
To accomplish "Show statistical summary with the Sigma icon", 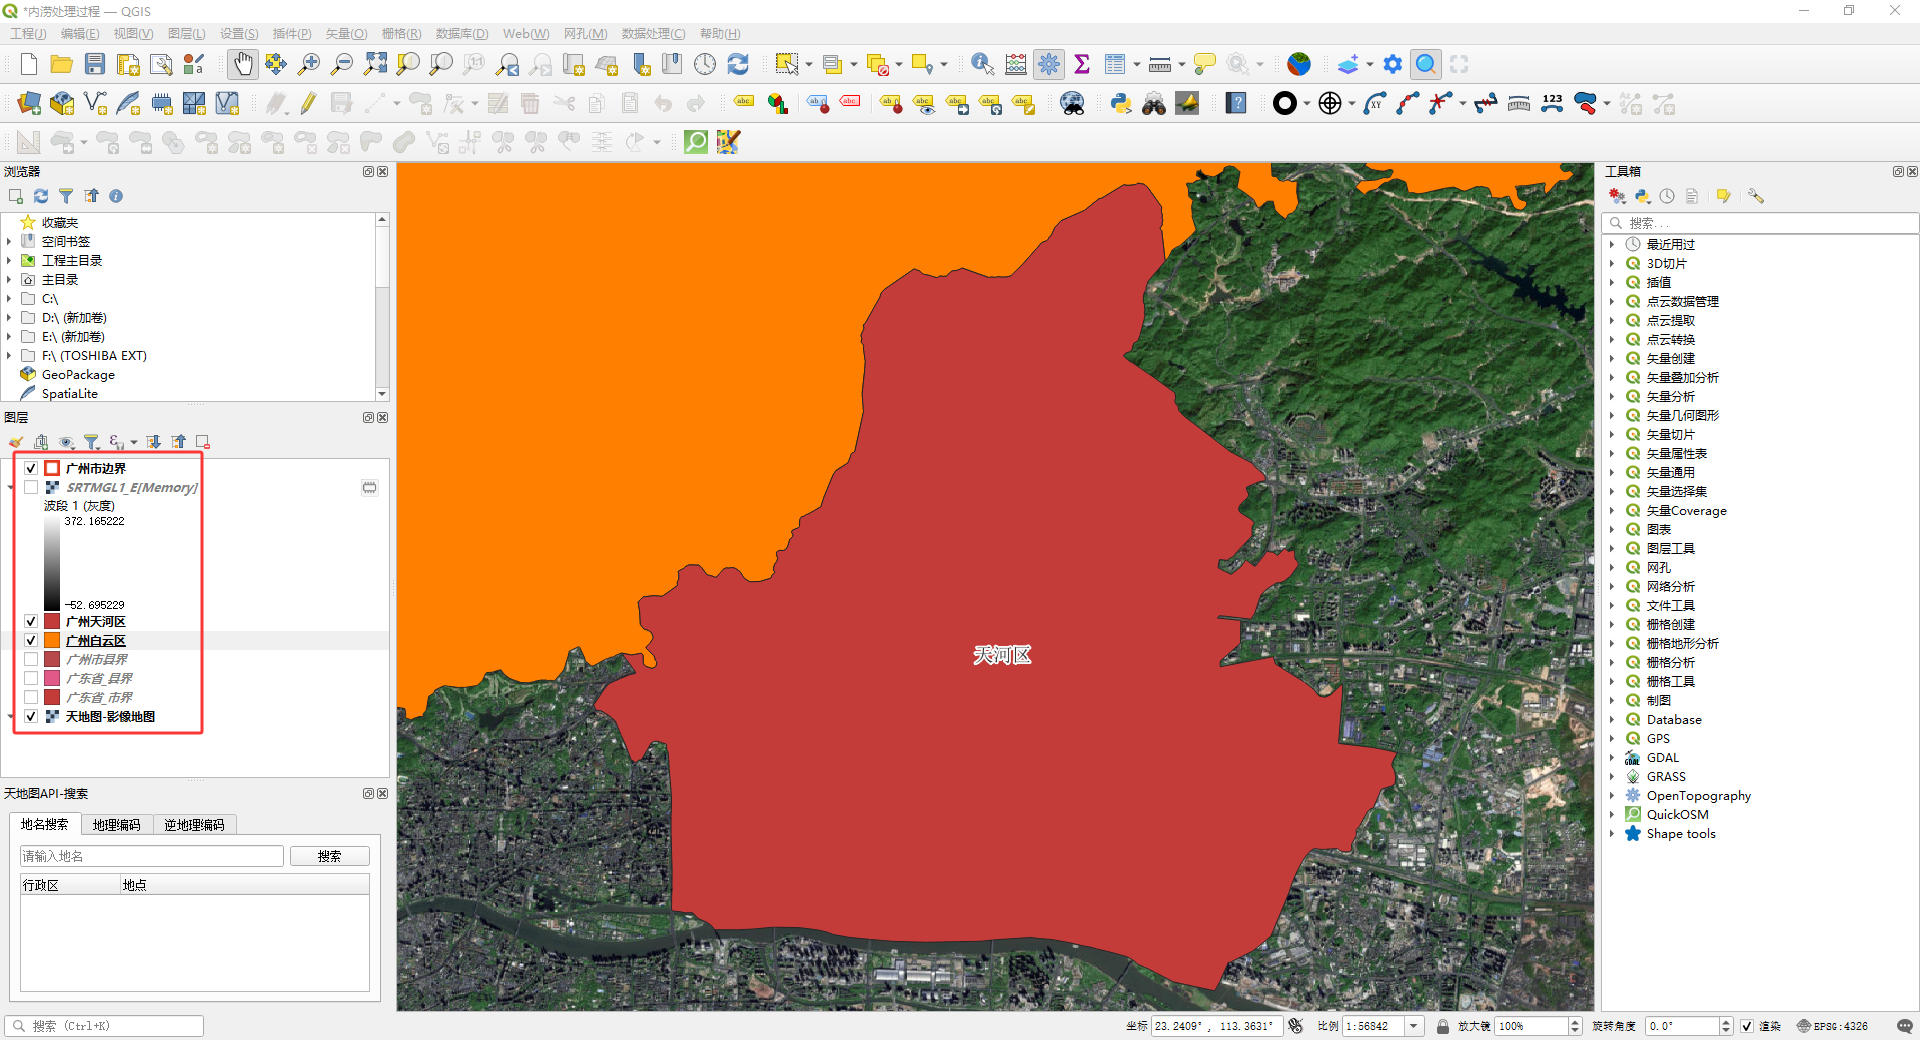I will [1082, 65].
